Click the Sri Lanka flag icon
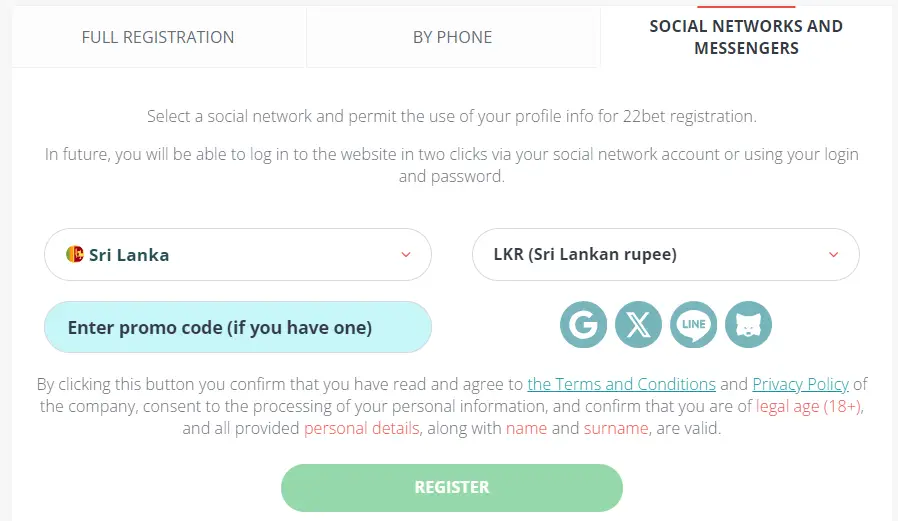 pyautogui.click(x=75, y=254)
